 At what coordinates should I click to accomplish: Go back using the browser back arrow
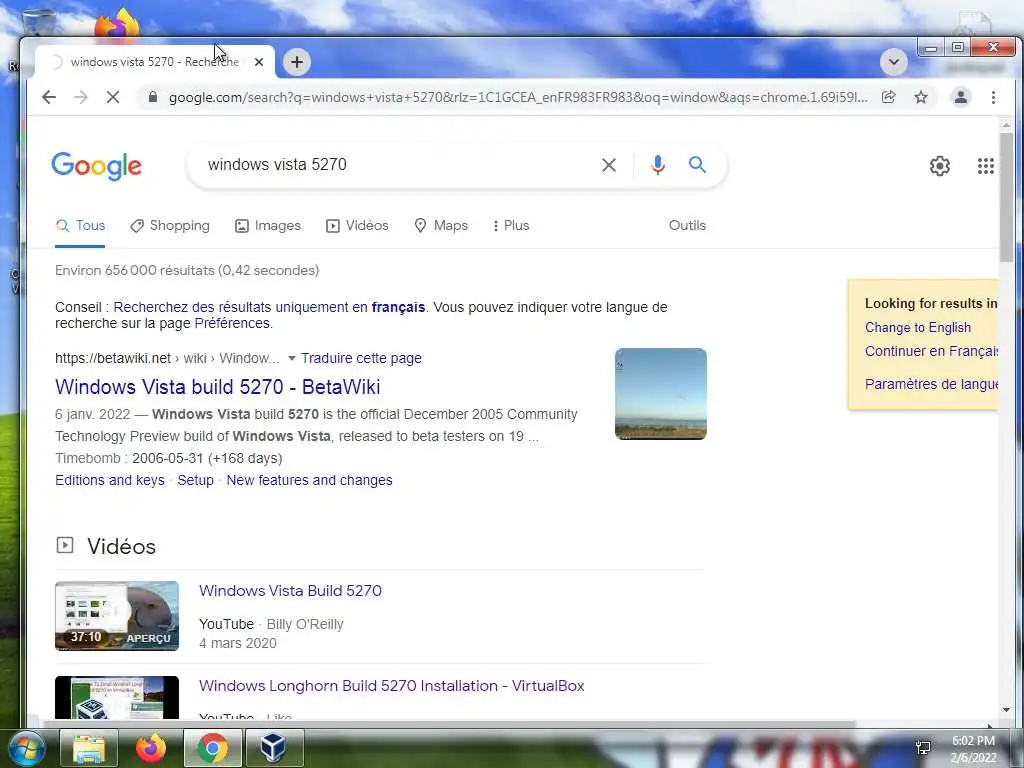49,97
